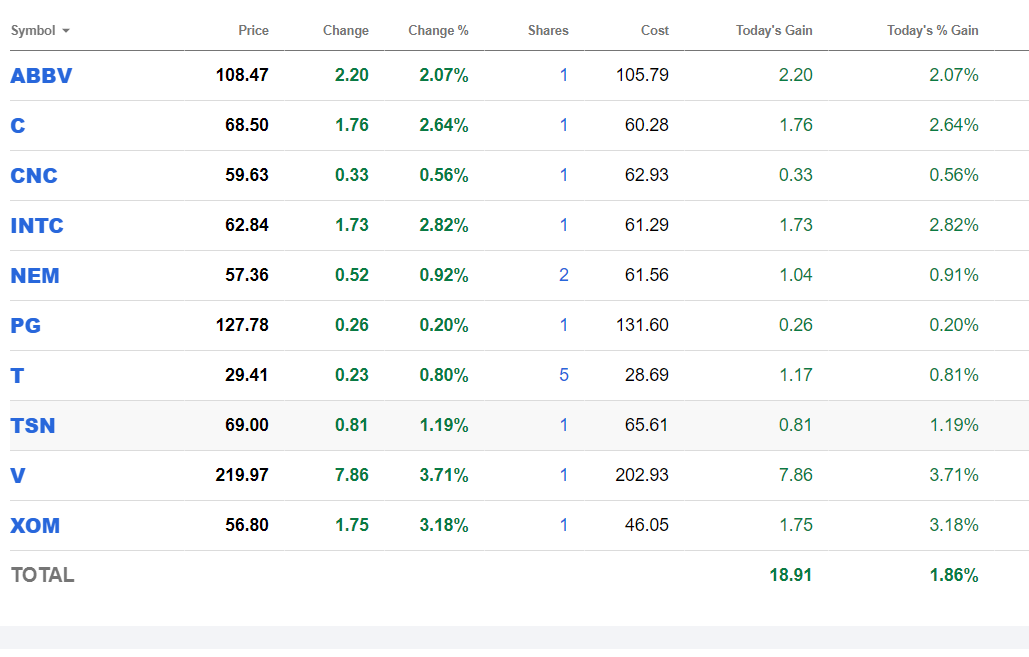
Task: Open the NEM stock link
Action: coord(35,276)
